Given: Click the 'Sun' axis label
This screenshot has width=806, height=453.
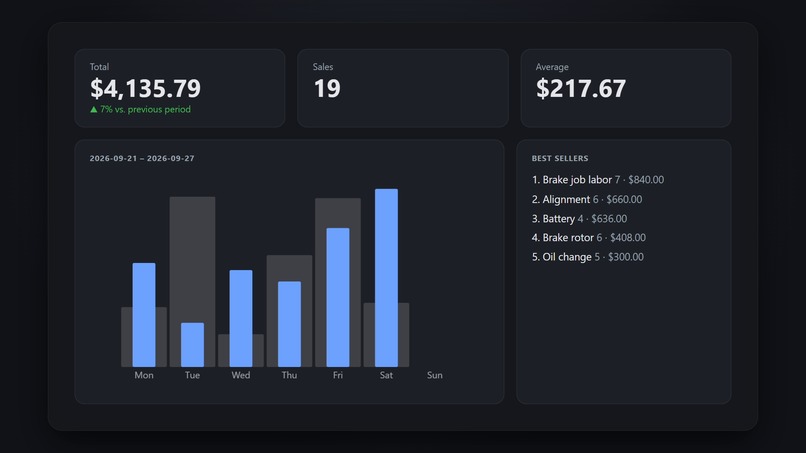Looking at the screenshot, I should click(x=434, y=375).
